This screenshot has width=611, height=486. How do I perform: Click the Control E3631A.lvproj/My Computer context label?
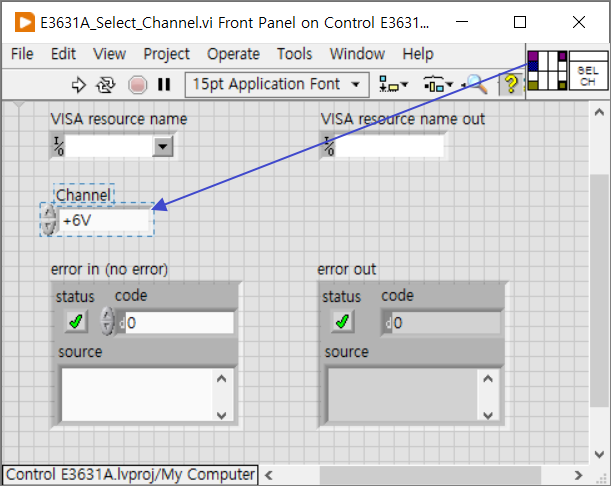coord(130,474)
